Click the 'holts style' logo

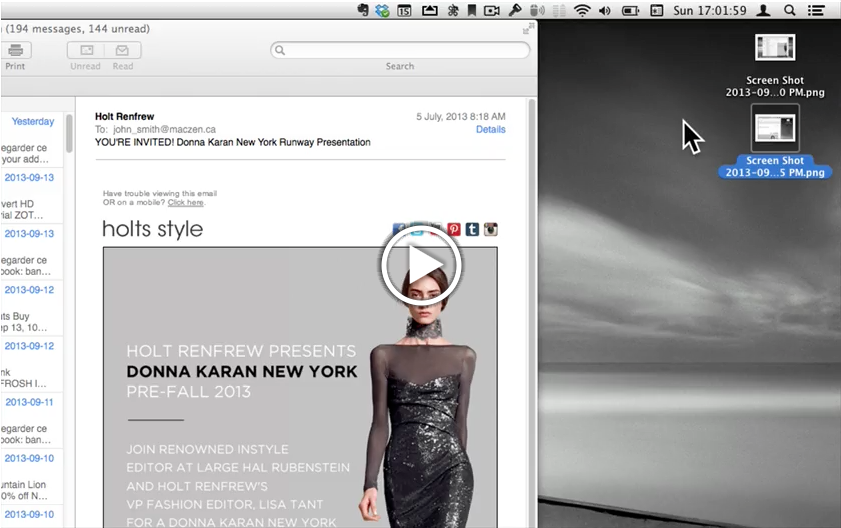152,229
